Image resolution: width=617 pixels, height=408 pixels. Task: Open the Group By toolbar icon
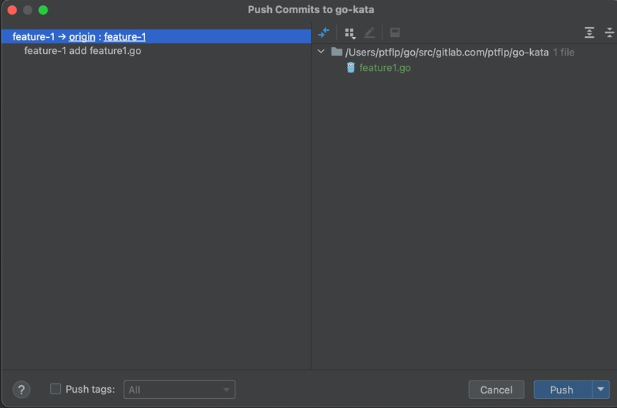point(349,33)
